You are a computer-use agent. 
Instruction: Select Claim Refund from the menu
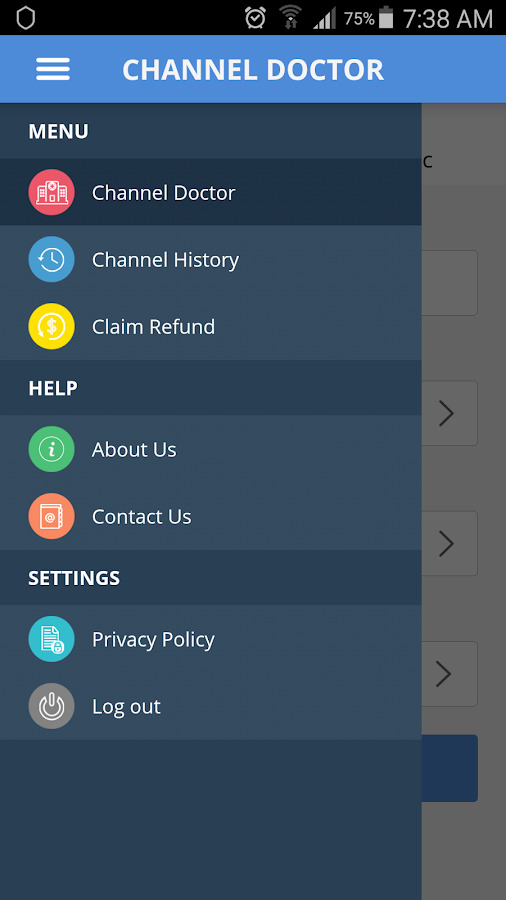click(x=211, y=327)
